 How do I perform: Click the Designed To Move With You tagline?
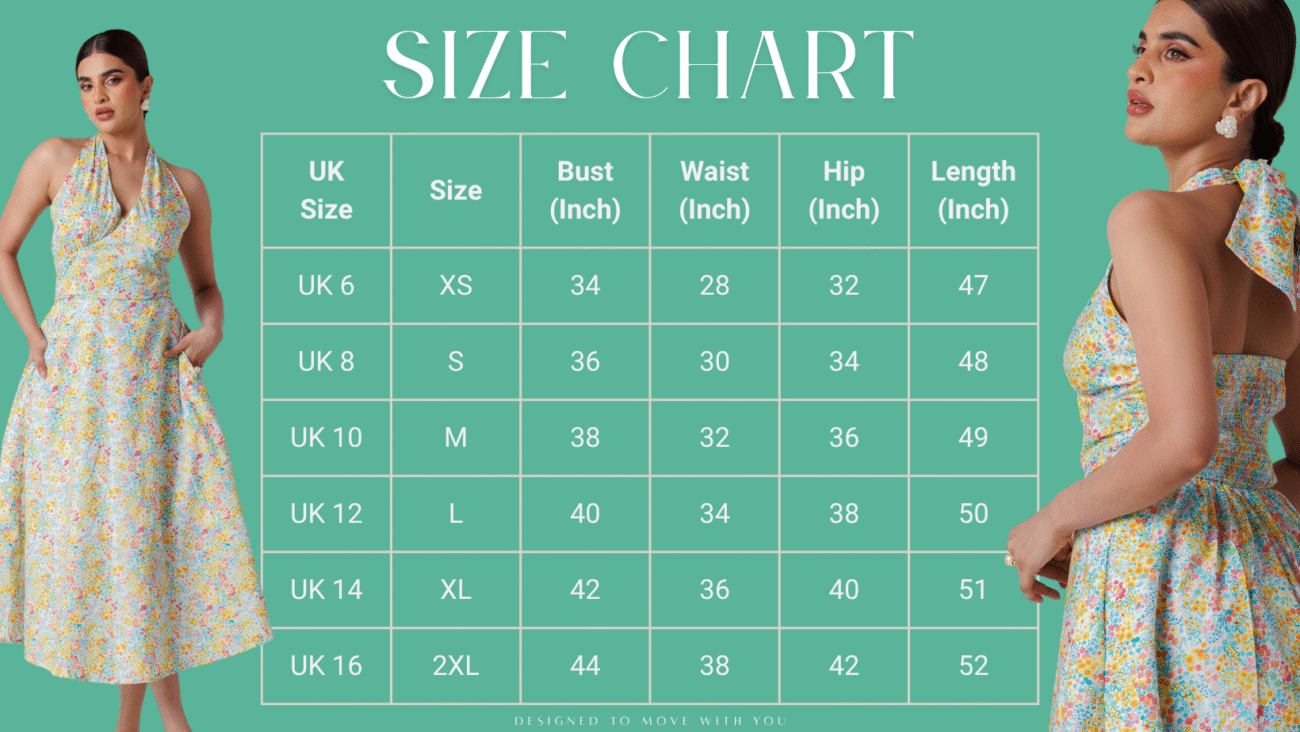[x=650, y=720]
